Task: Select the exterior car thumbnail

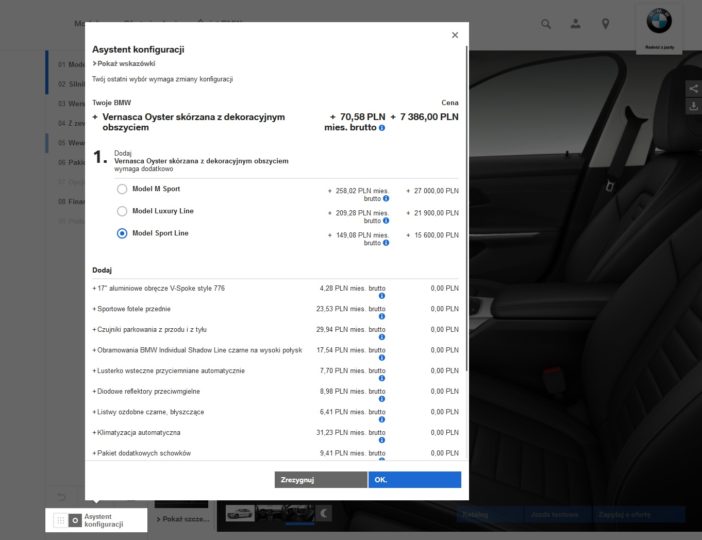Action: (x=240, y=513)
